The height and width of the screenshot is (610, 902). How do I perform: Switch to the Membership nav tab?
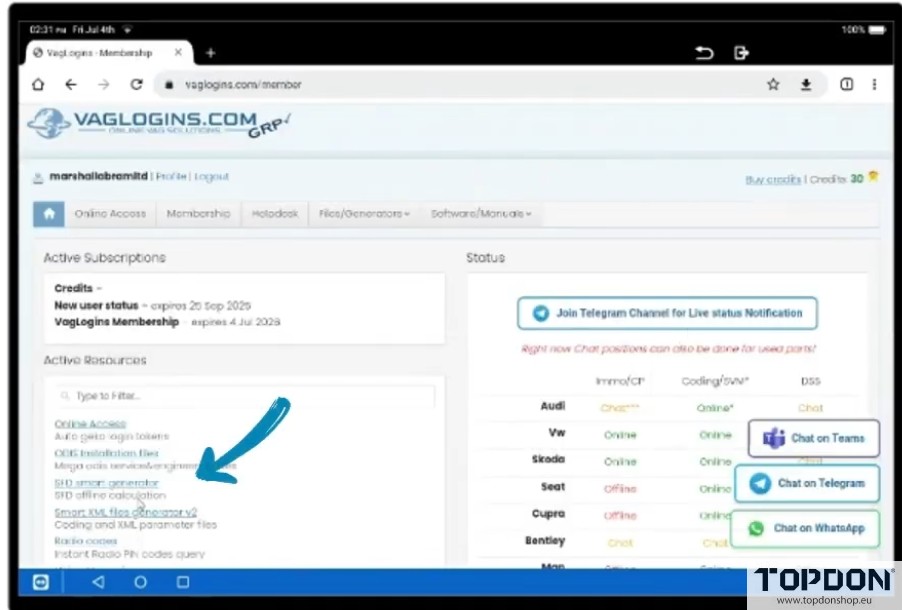[198, 214]
